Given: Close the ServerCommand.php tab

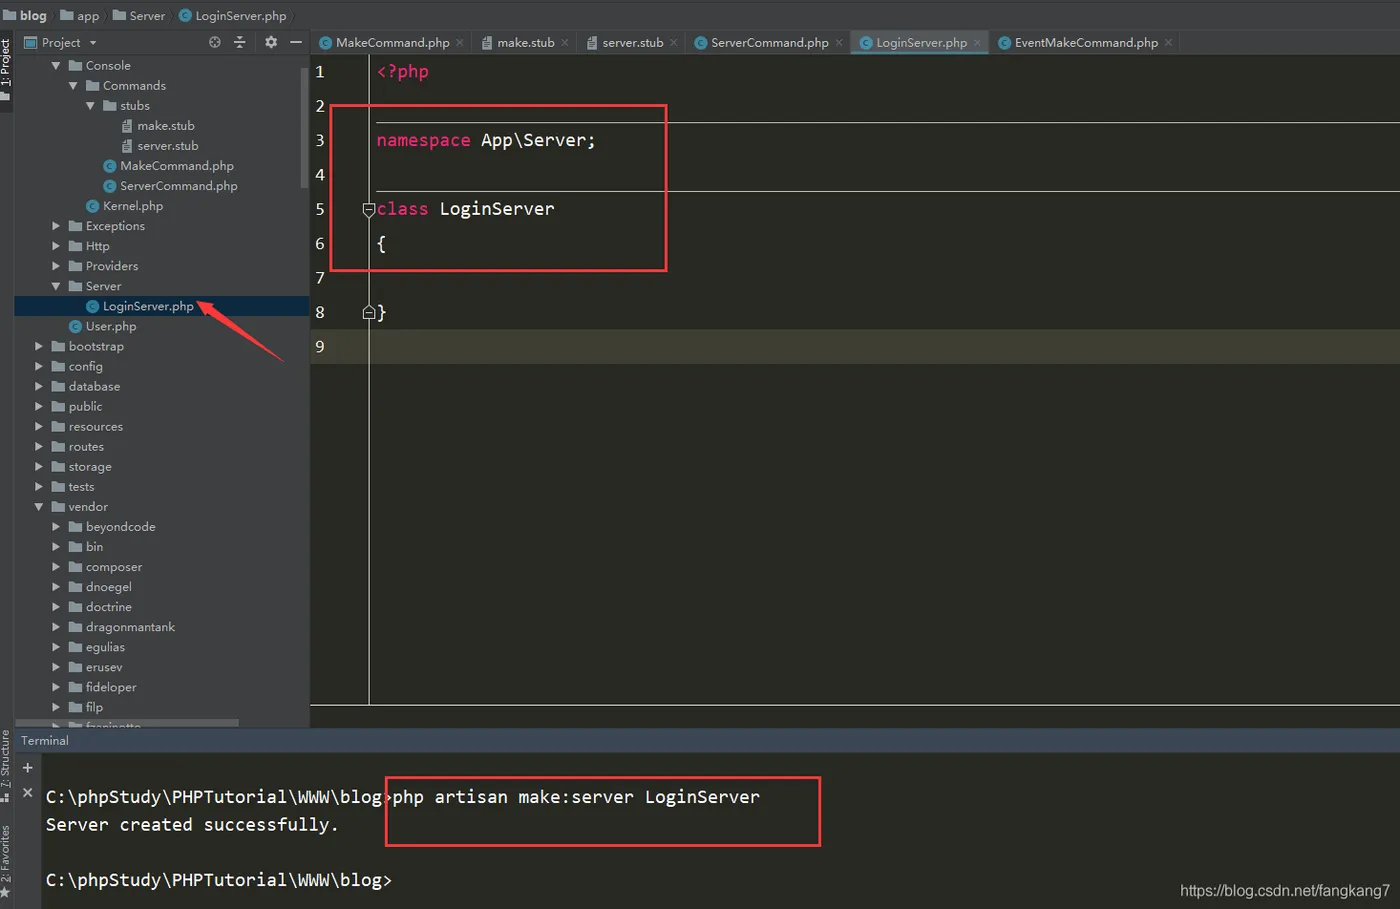Looking at the screenshot, I should [x=839, y=42].
